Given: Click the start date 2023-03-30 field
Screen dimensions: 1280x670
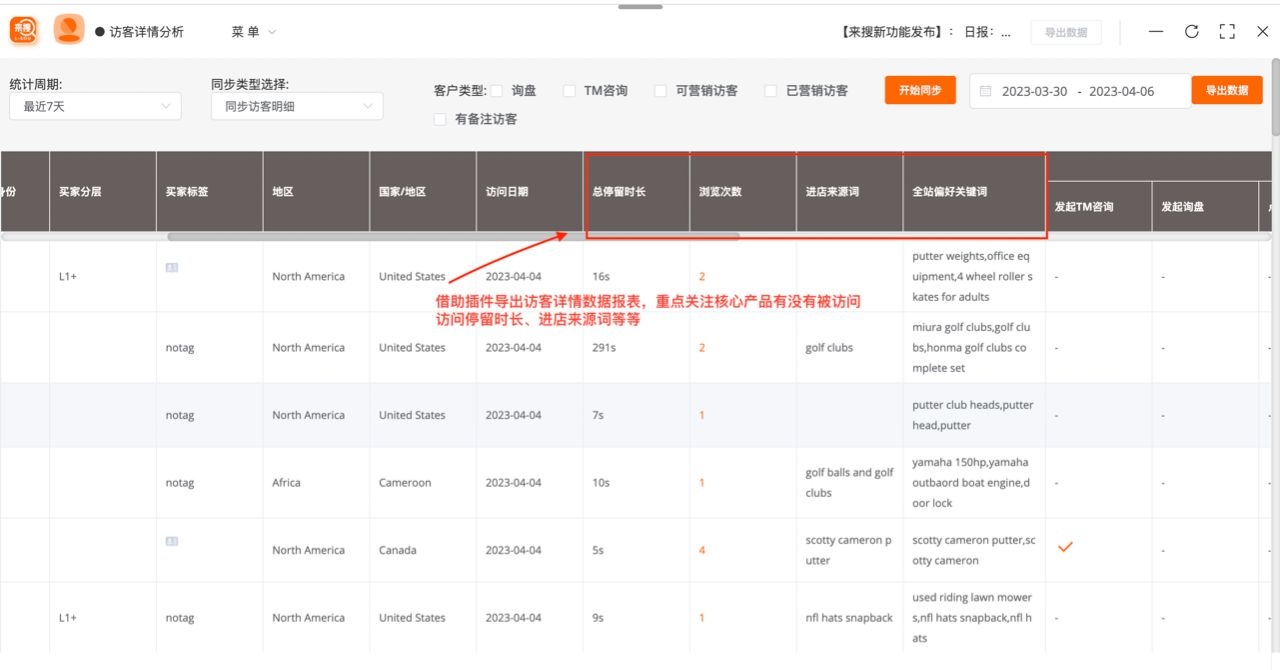Looking at the screenshot, I should coord(1034,91).
